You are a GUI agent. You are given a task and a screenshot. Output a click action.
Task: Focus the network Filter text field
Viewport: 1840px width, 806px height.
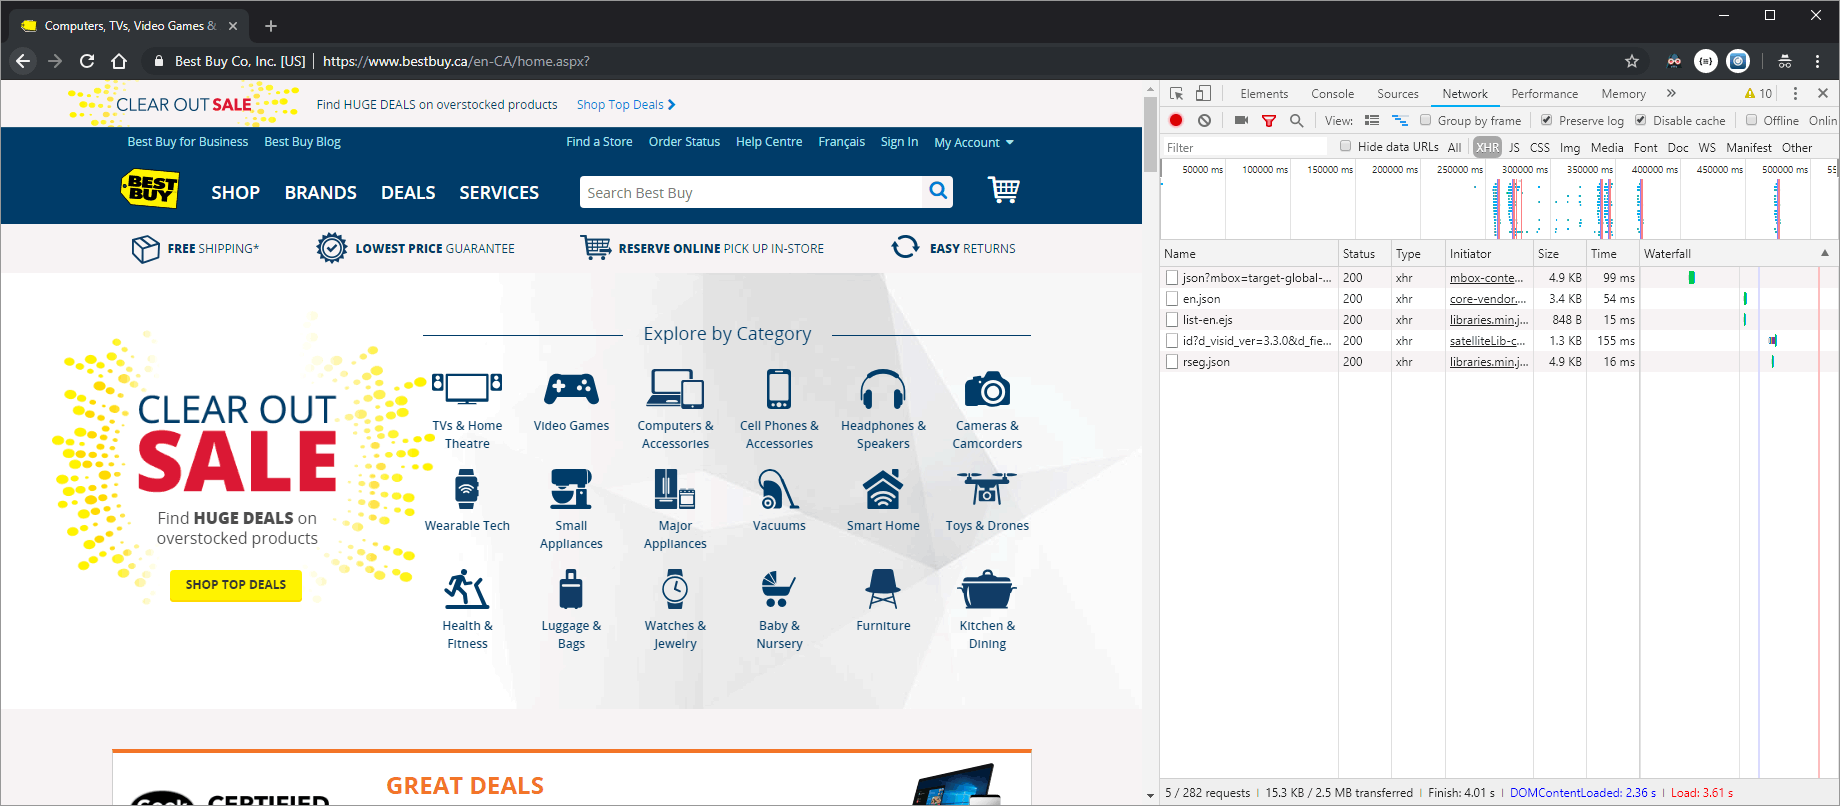coord(1245,147)
